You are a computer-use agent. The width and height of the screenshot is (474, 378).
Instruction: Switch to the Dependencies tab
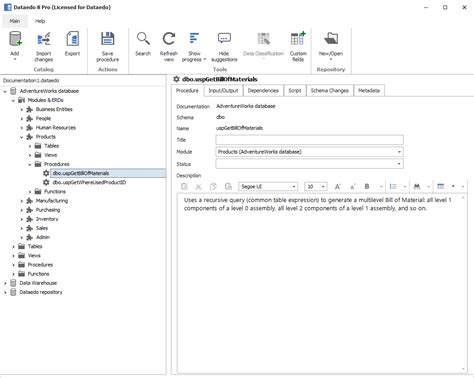point(263,91)
